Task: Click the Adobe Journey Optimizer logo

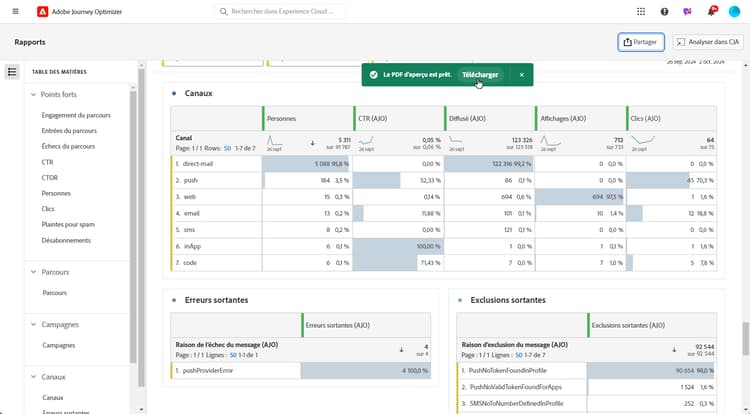Action: pos(42,11)
